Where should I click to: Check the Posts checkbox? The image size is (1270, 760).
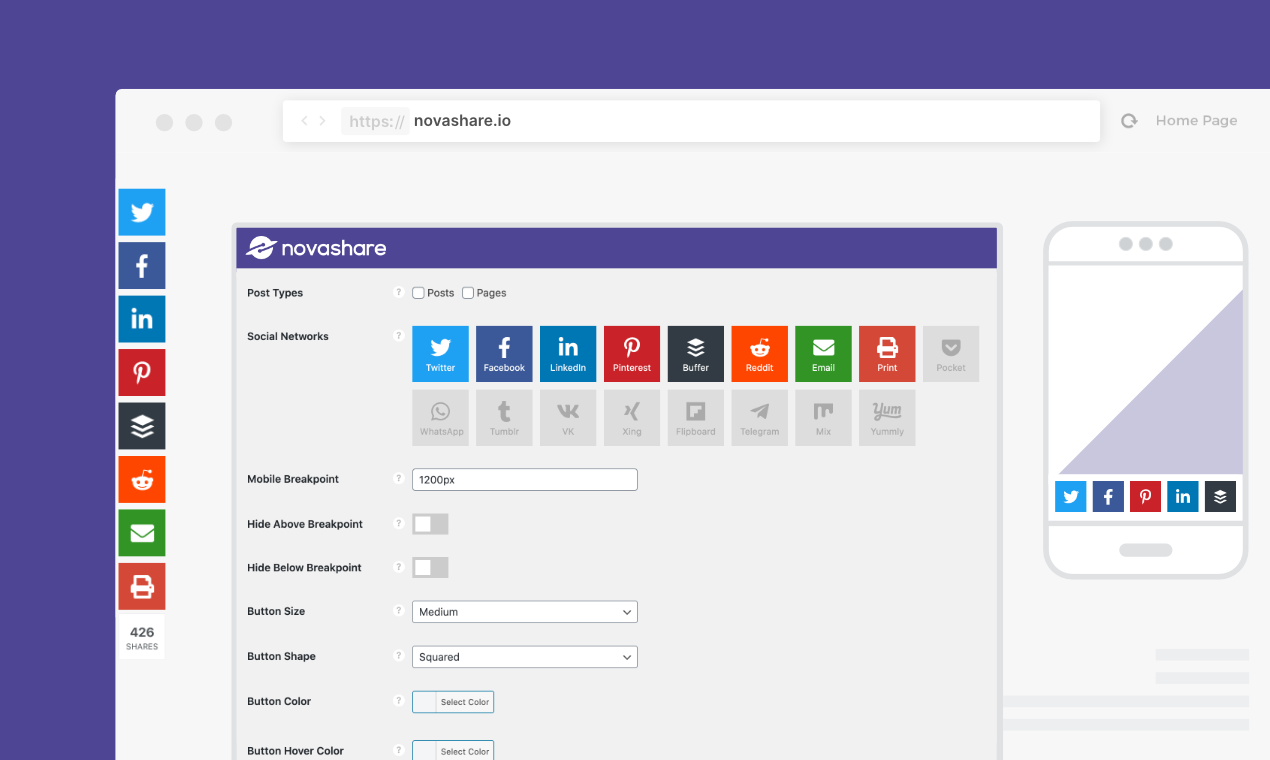click(x=419, y=293)
